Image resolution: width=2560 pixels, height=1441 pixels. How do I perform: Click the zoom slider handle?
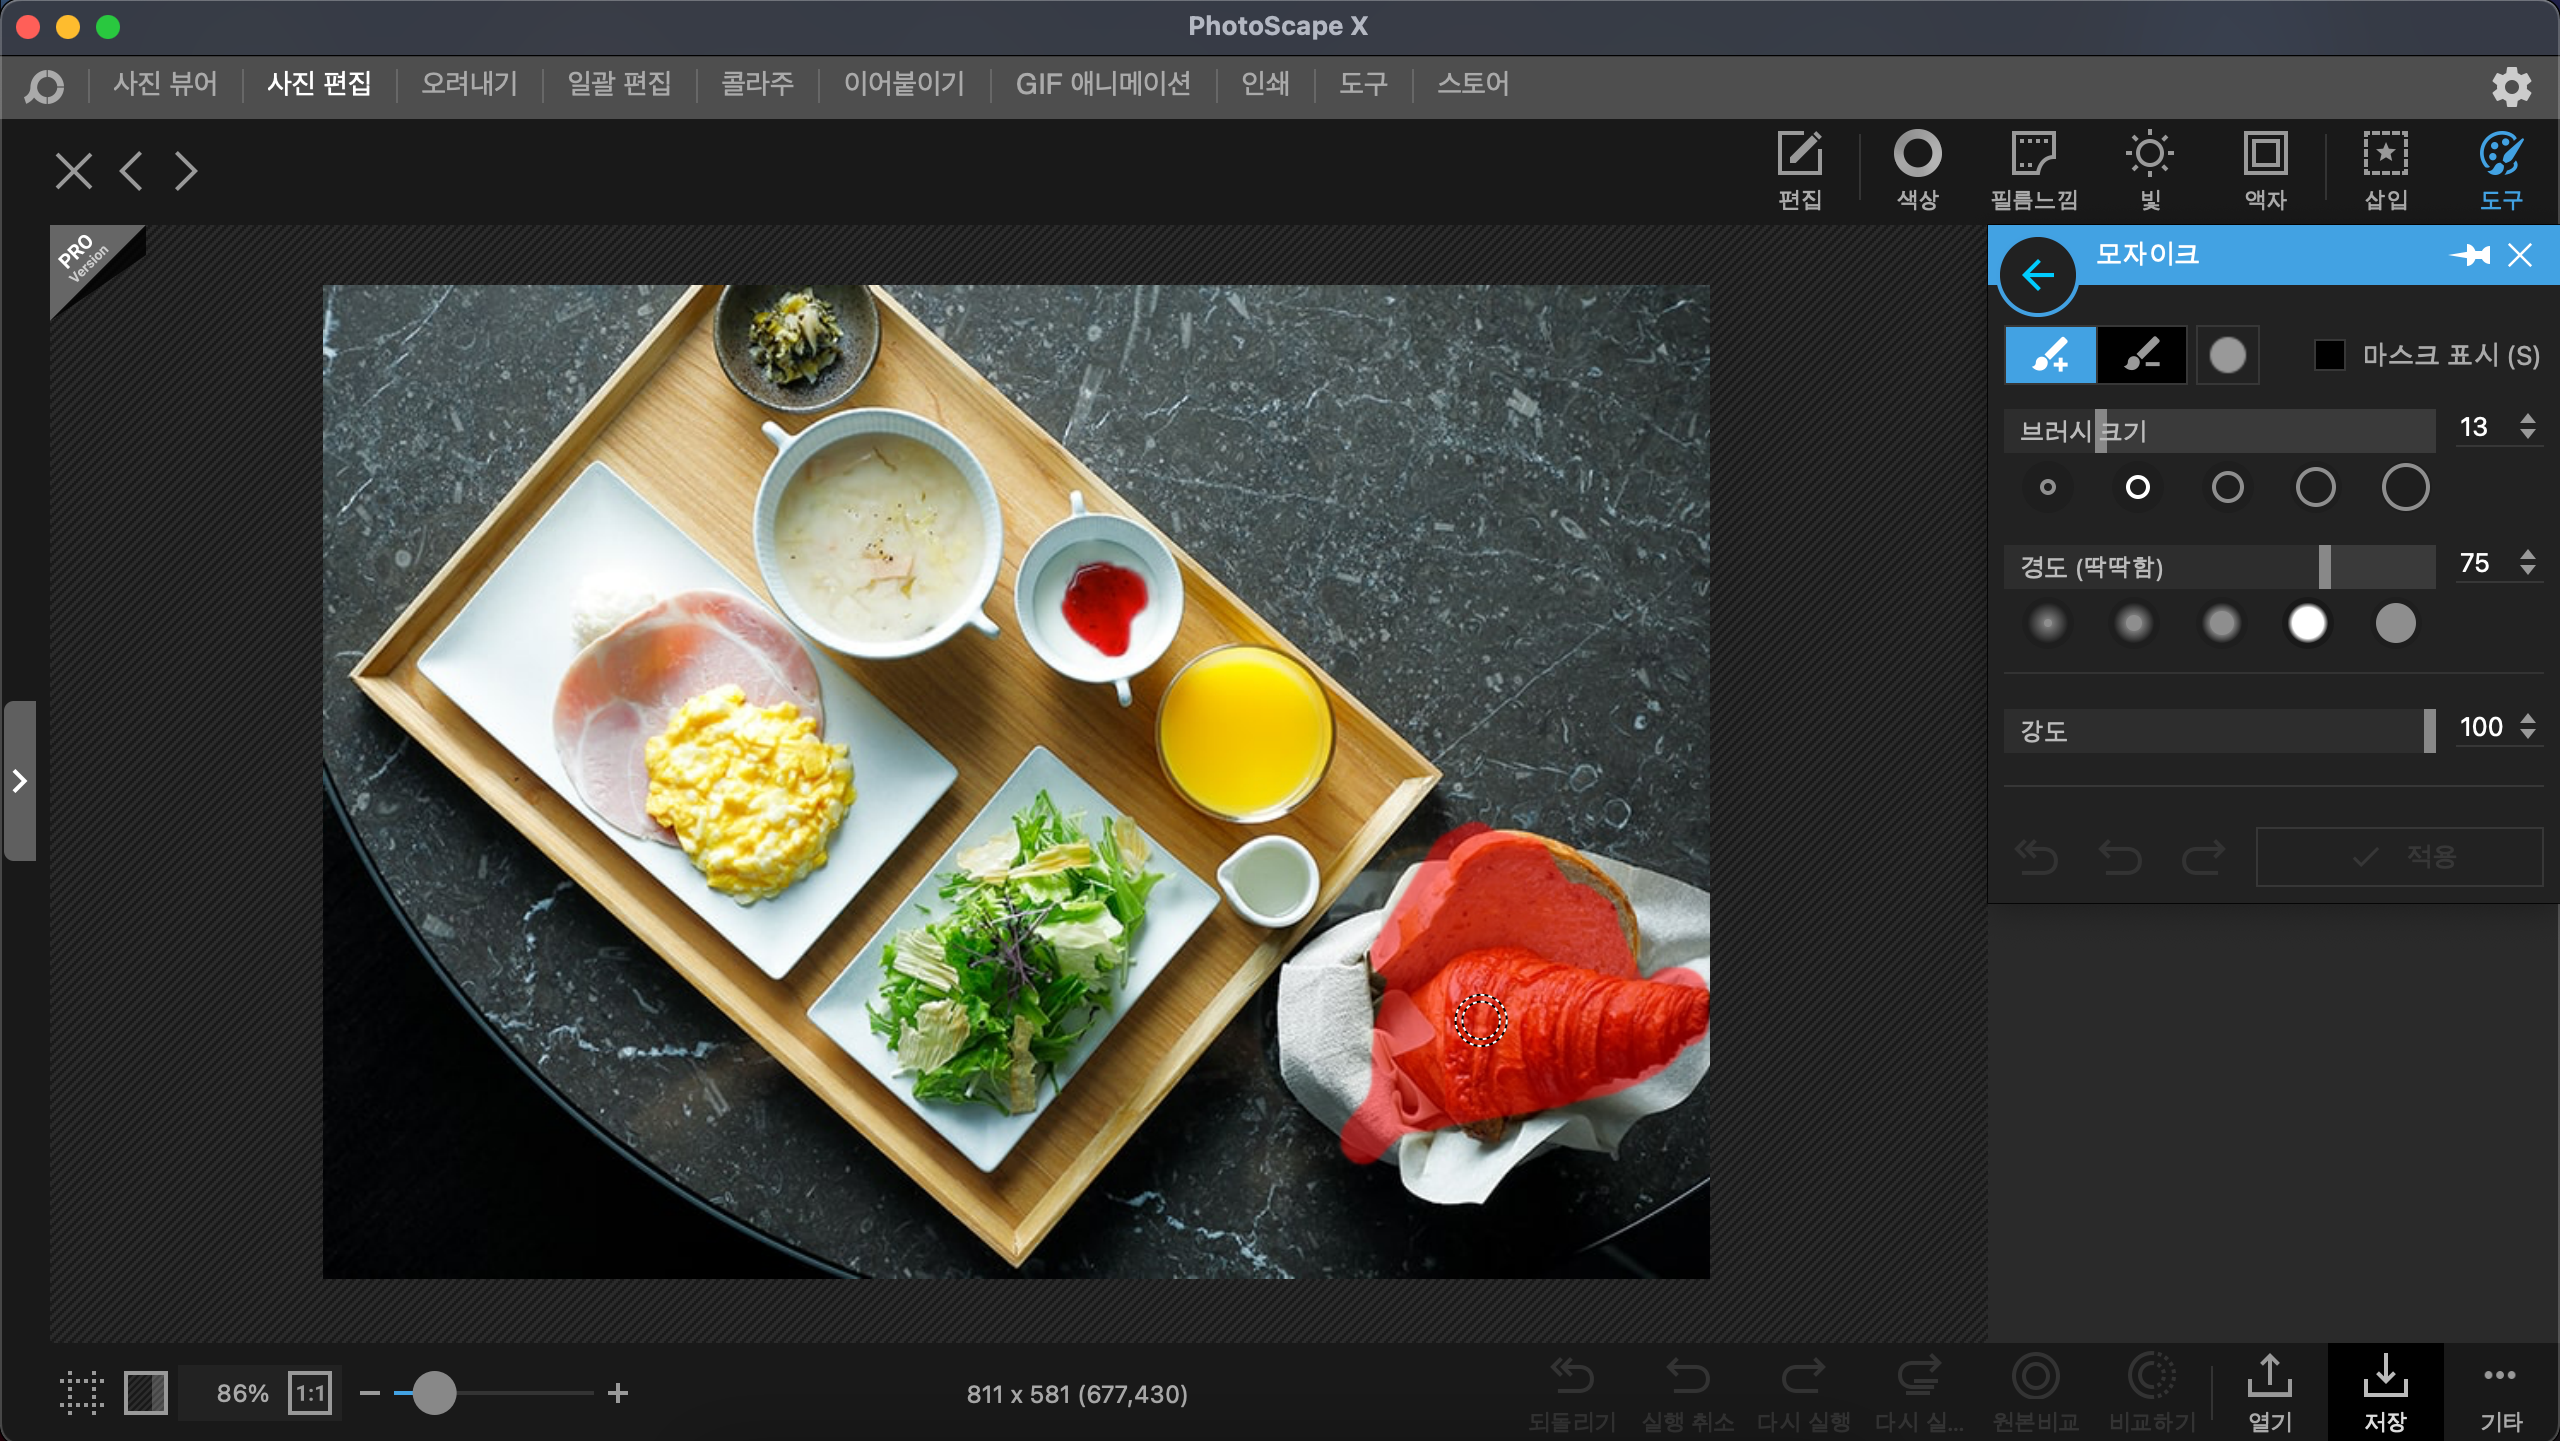tap(434, 1393)
